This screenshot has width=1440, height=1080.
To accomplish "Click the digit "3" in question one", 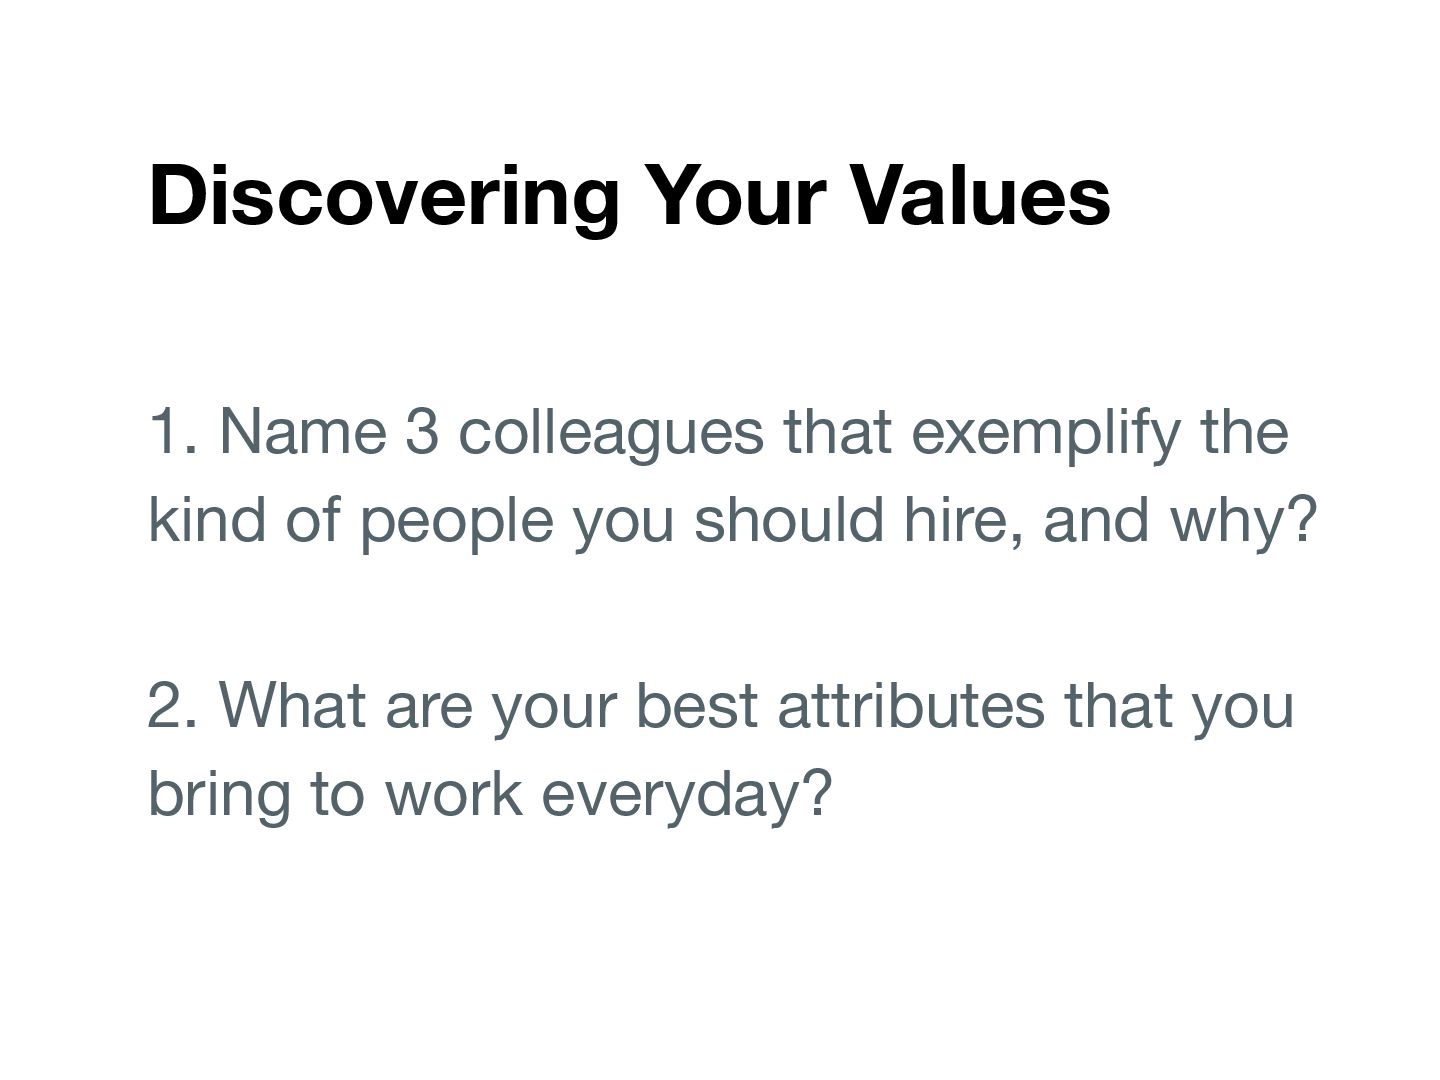I will (x=422, y=432).
